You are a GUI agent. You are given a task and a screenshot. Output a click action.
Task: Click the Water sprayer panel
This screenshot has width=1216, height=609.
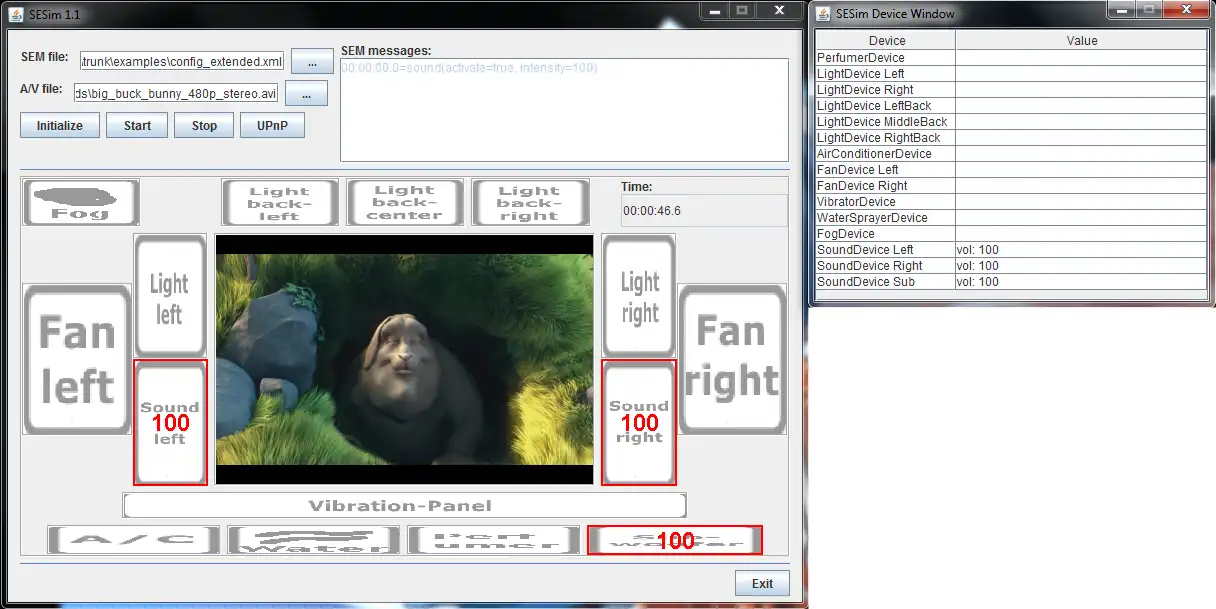(x=314, y=540)
